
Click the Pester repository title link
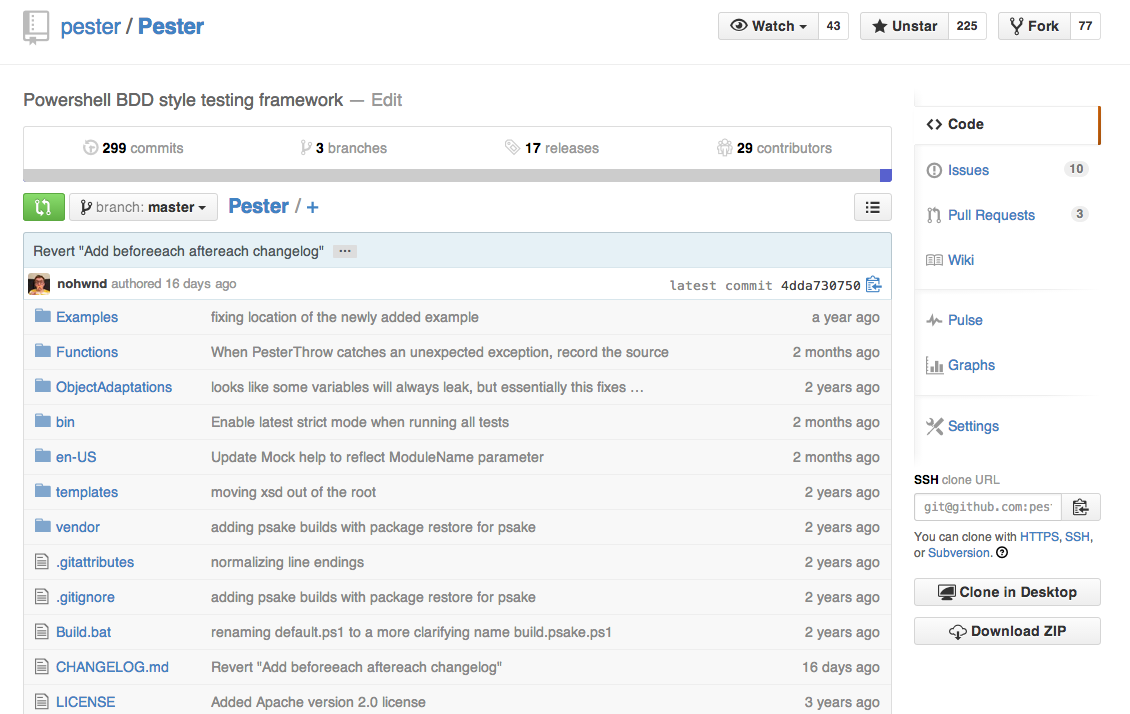click(171, 27)
